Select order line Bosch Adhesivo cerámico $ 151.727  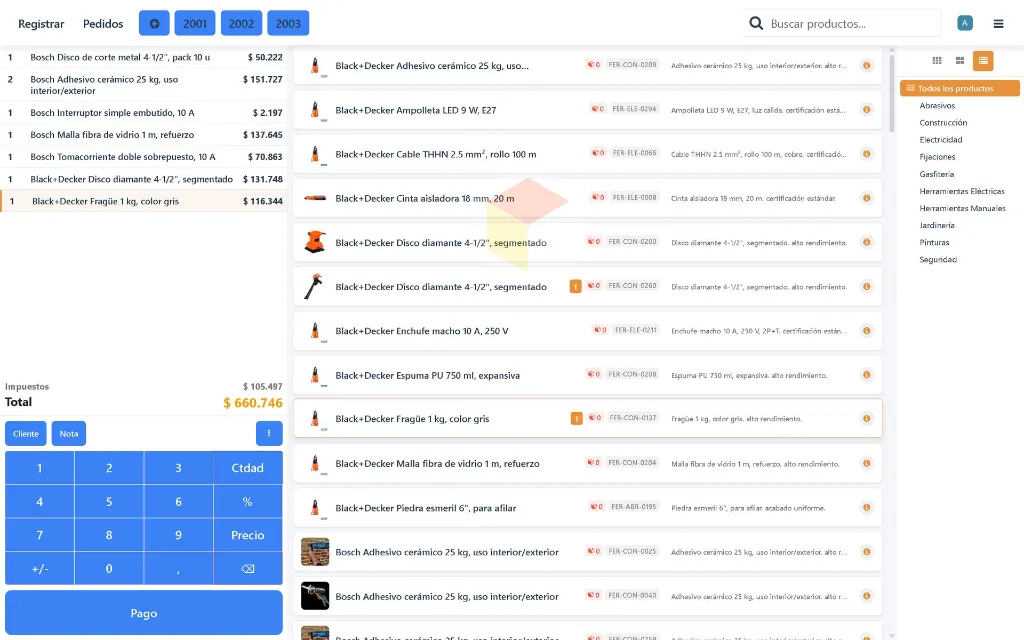tap(144, 85)
